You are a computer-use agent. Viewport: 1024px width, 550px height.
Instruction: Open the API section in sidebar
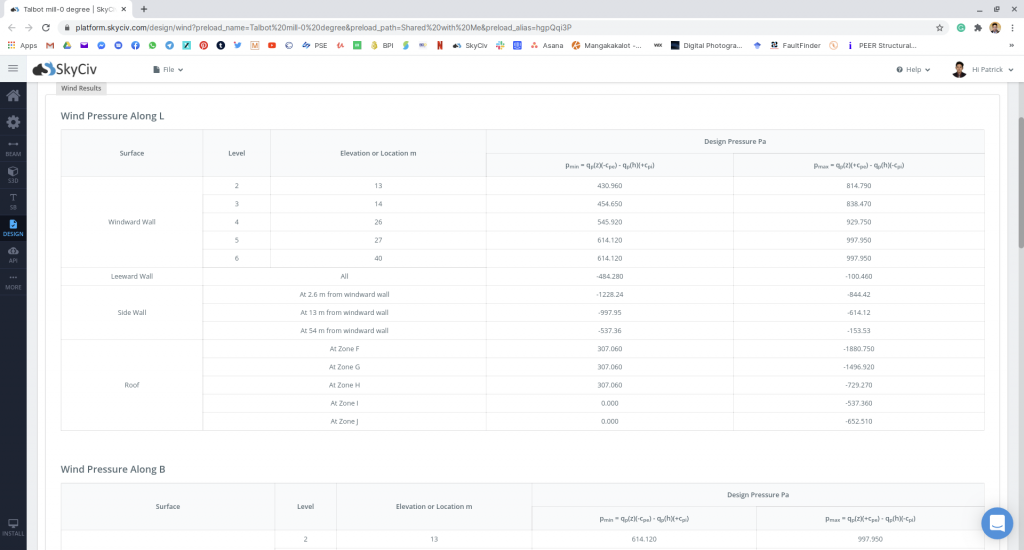click(13, 253)
